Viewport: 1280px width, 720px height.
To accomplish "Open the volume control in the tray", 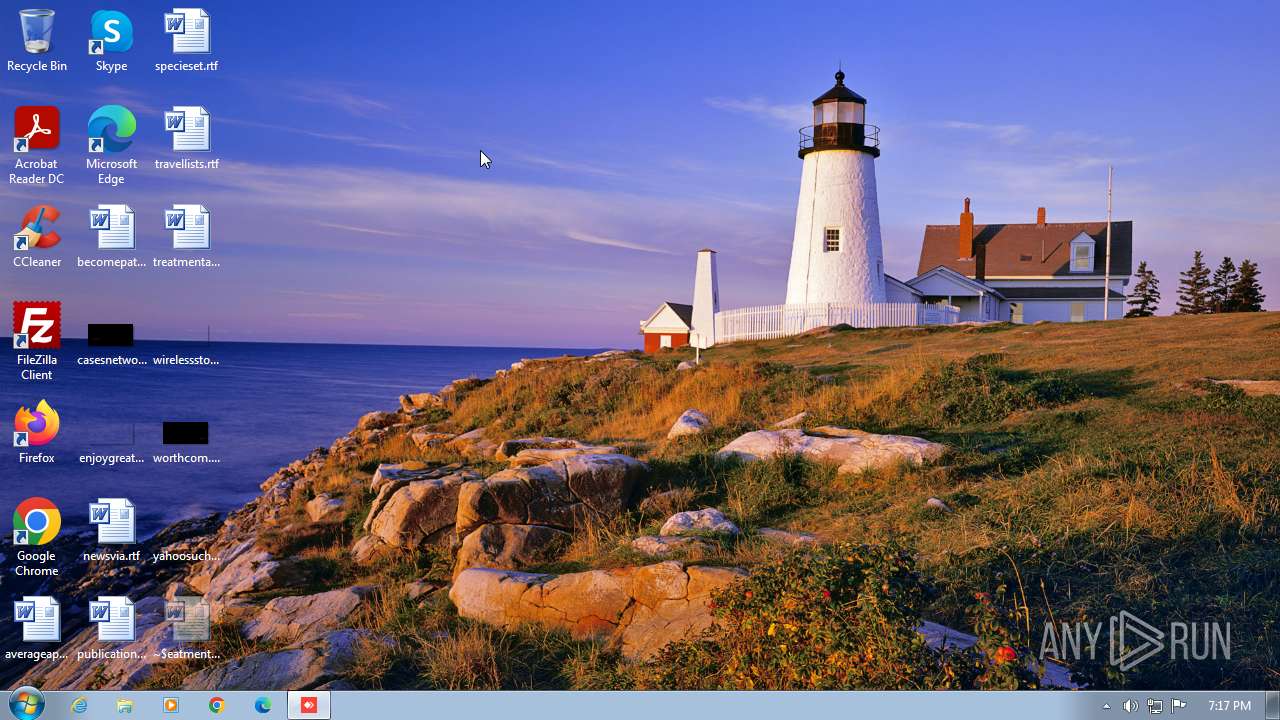I will point(1130,706).
